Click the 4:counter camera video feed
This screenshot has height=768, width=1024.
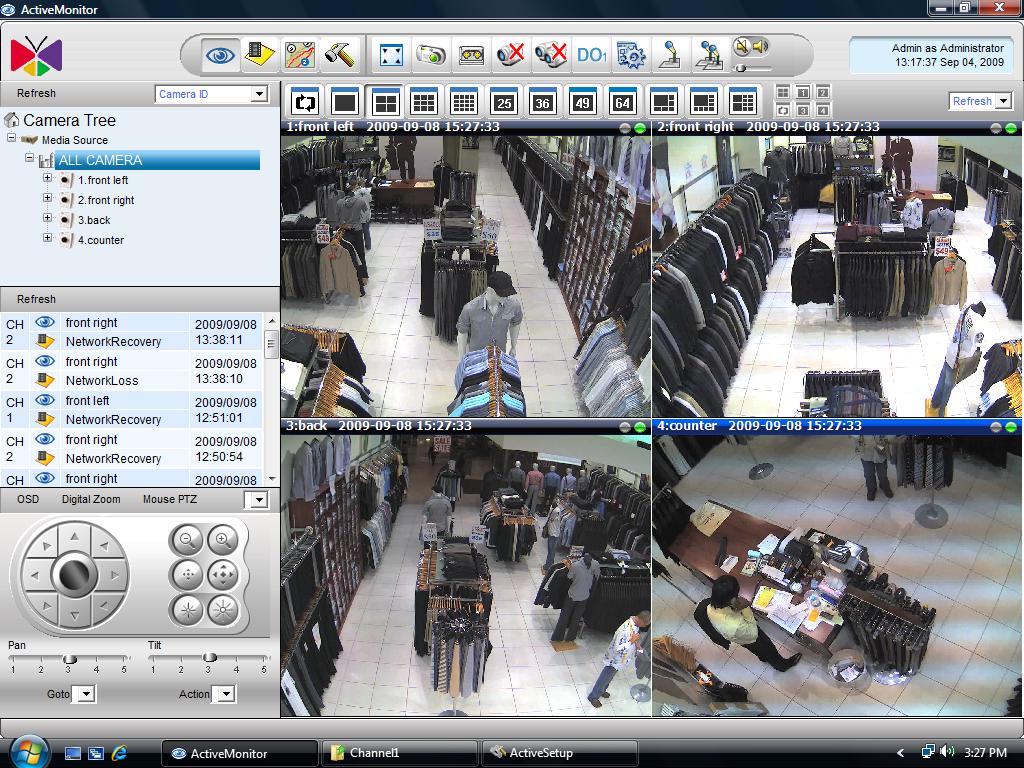click(836, 575)
